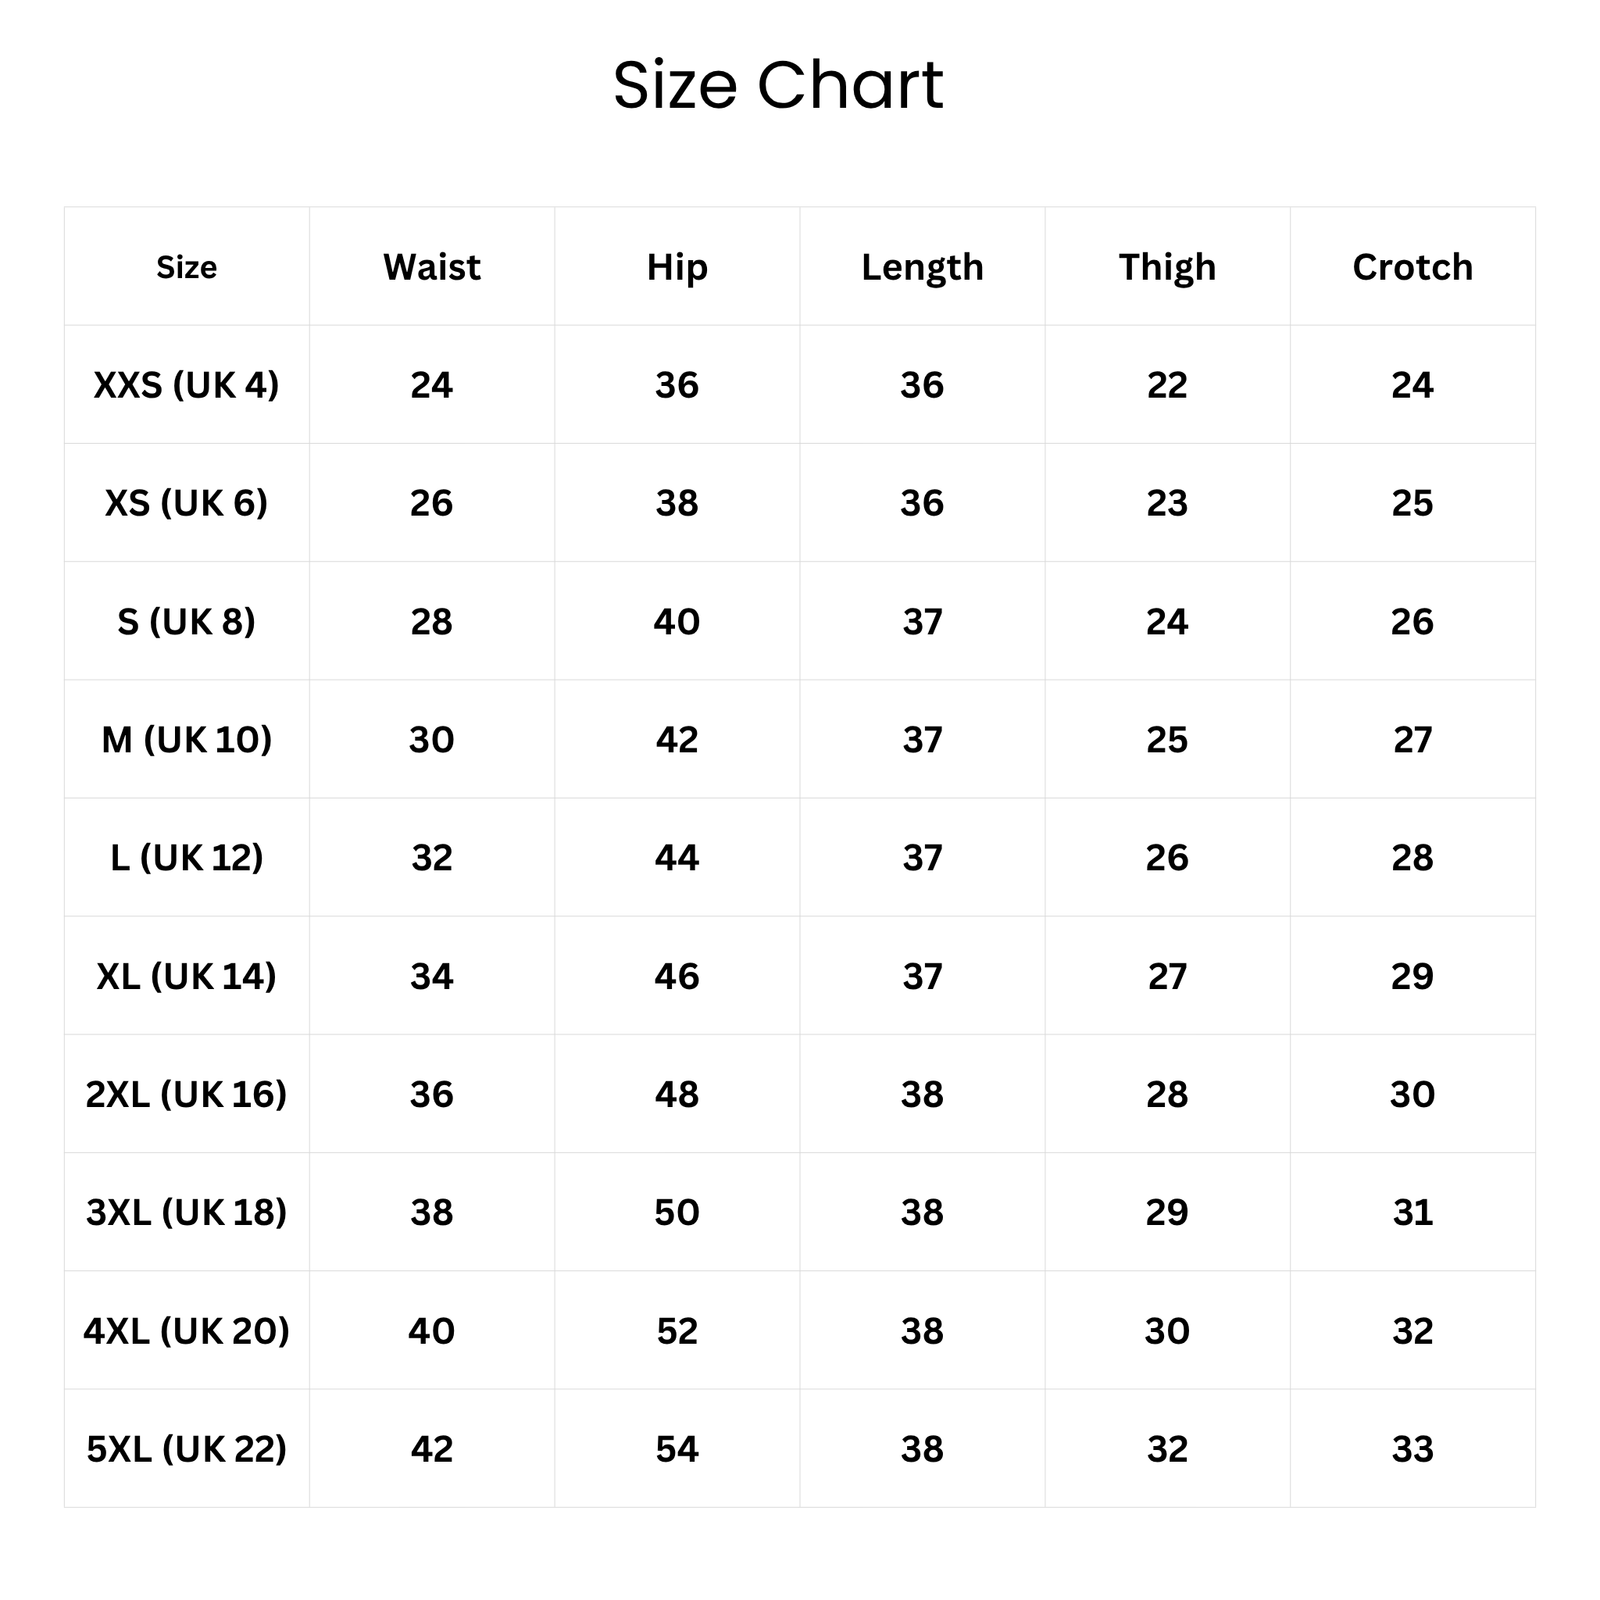1600x1600 pixels.
Task: Select the 2XL (UK 16) row label
Action: (186, 1094)
